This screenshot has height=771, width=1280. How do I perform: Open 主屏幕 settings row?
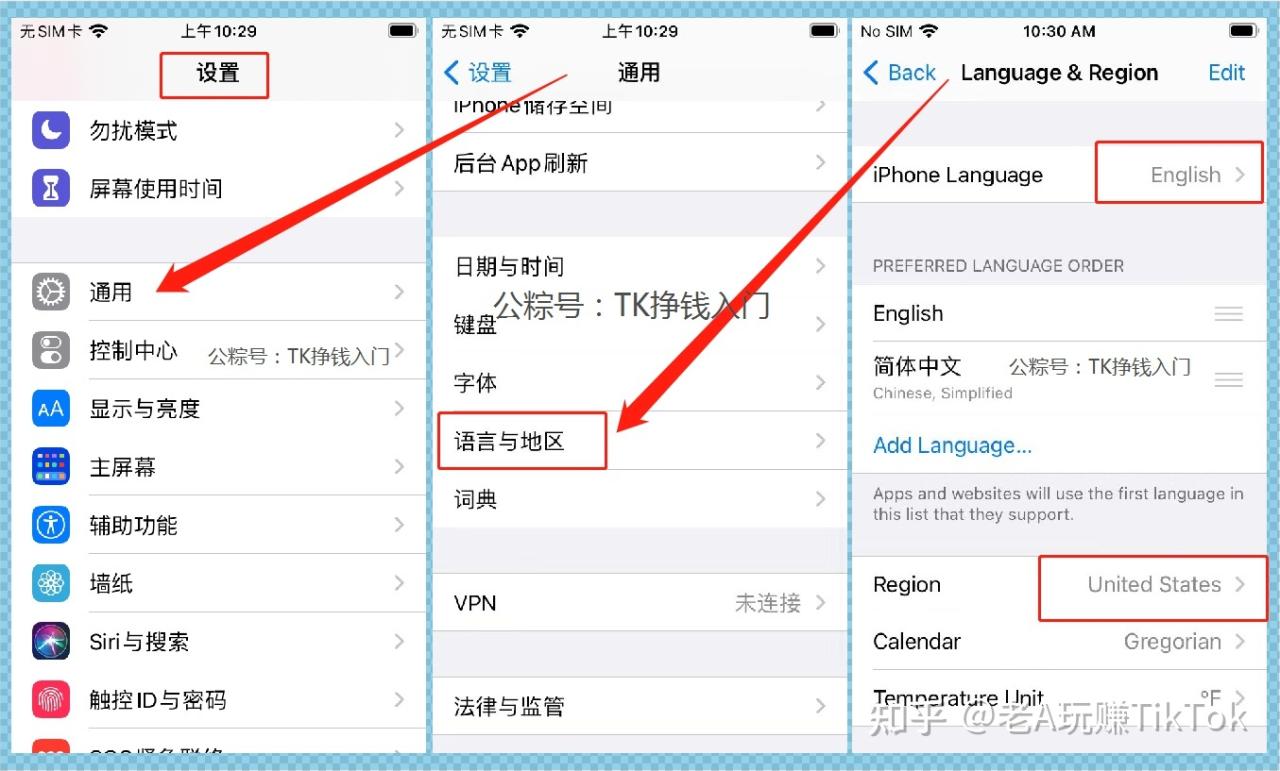[219, 467]
